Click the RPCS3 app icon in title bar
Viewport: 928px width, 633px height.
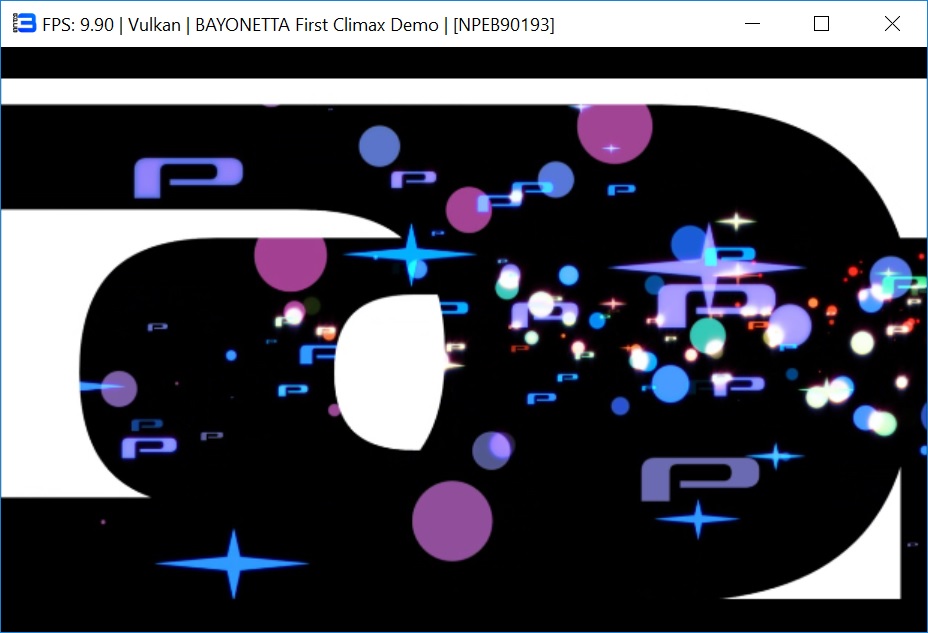click(24, 24)
